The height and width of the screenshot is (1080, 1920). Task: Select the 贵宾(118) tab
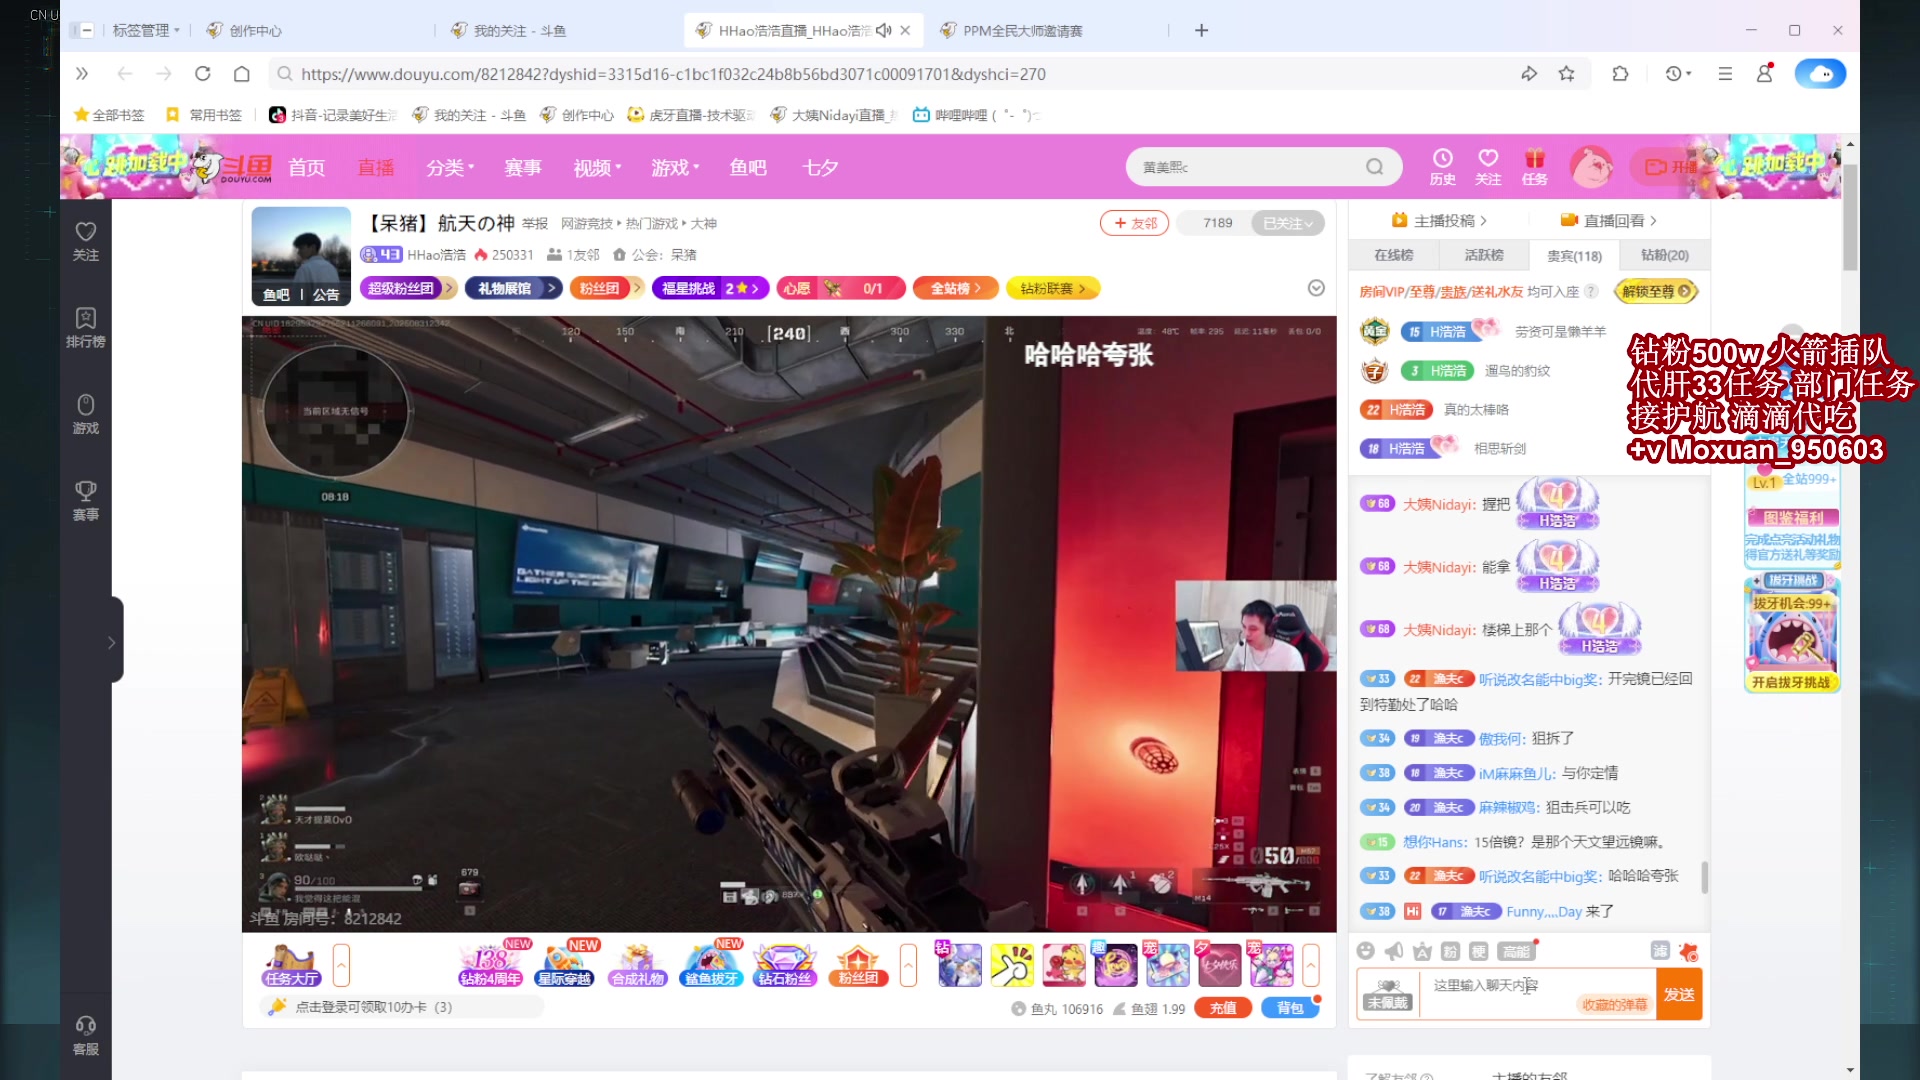click(x=1574, y=255)
